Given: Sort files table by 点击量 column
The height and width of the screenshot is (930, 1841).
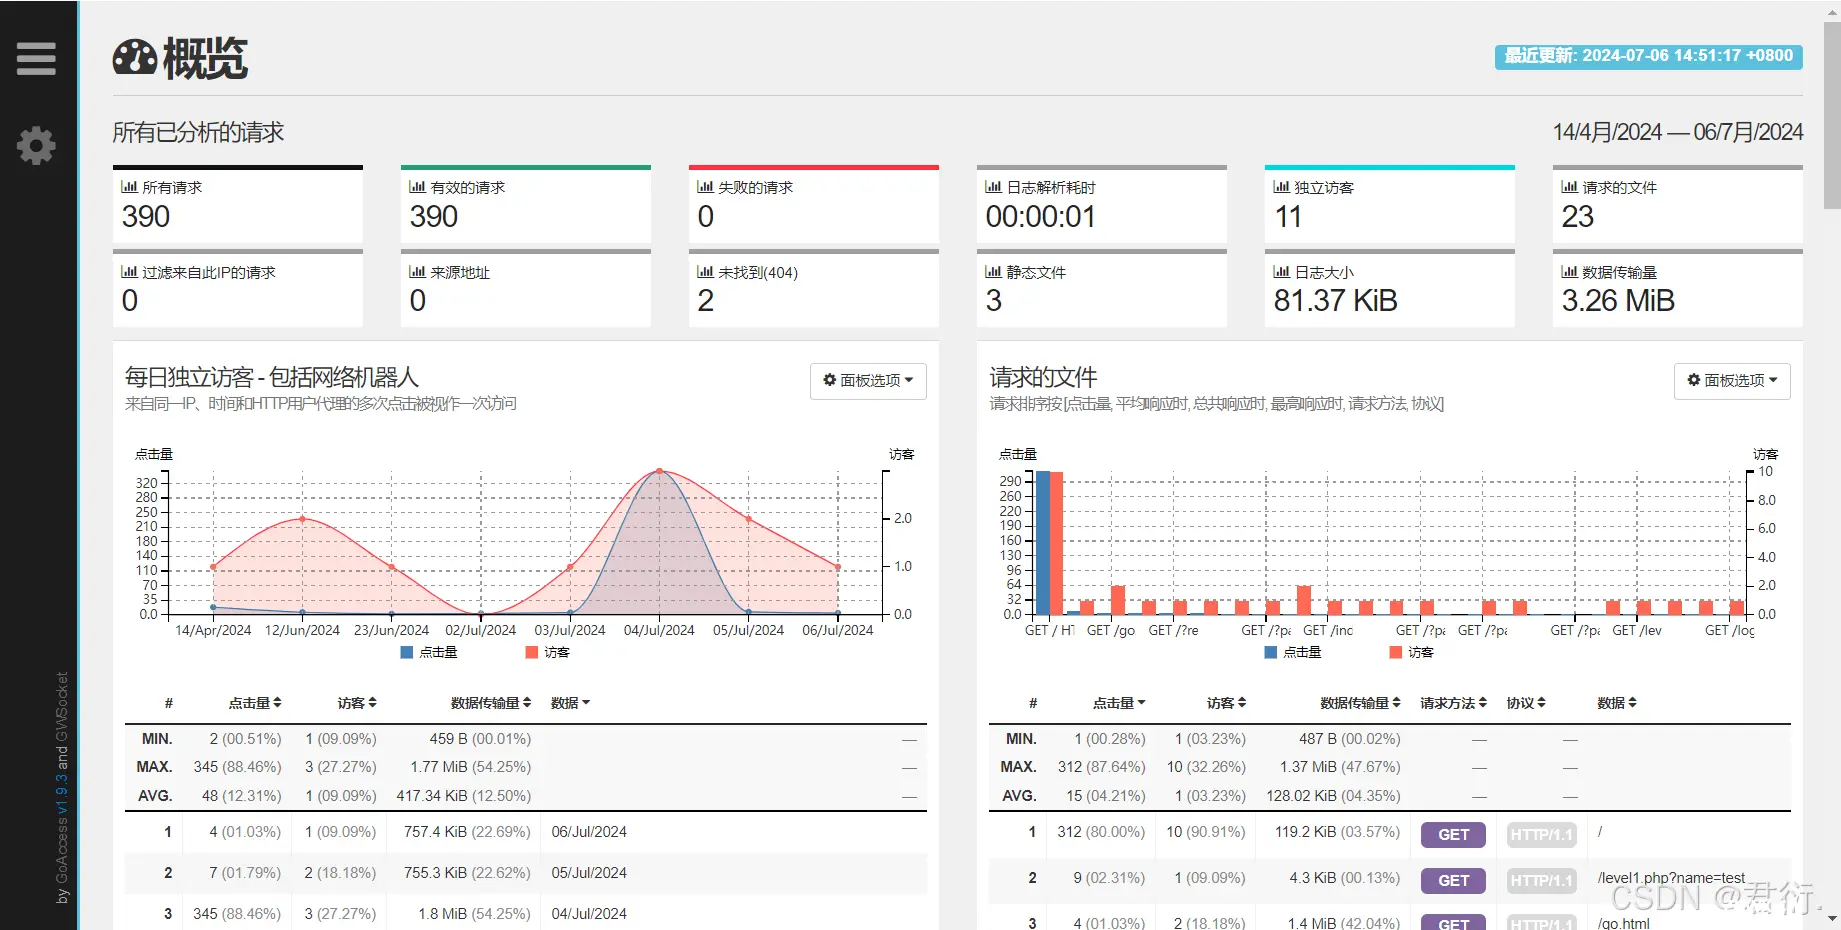Looking at the screenshot, I should pyautogui.click(x=1119, y=703).
